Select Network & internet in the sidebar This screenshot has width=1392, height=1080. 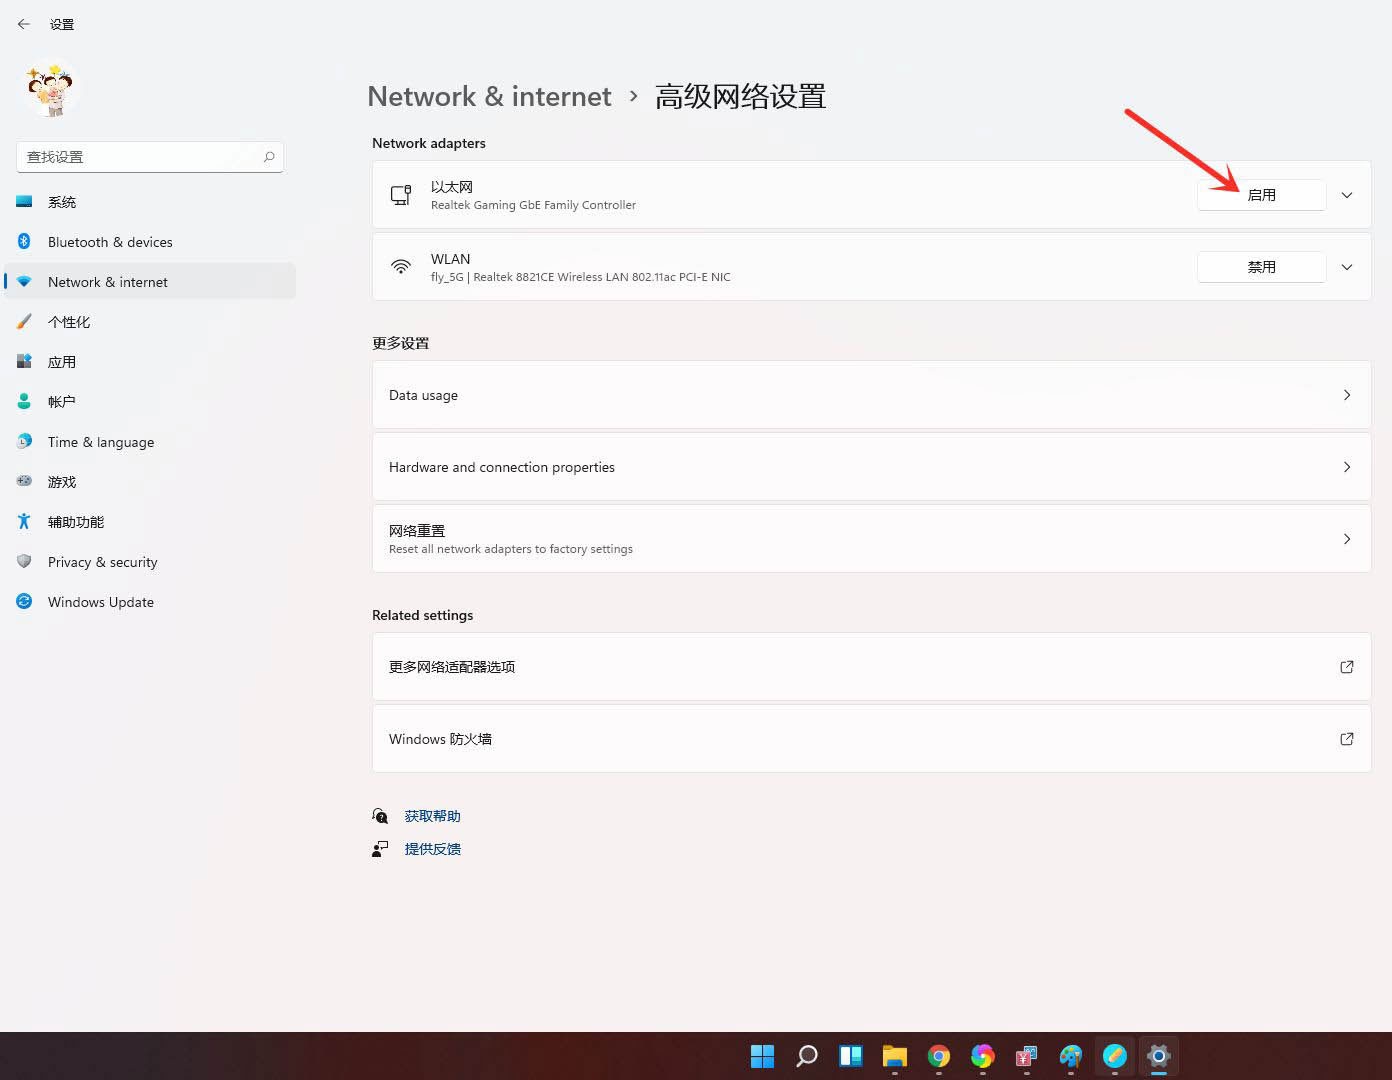click(107, 281)
